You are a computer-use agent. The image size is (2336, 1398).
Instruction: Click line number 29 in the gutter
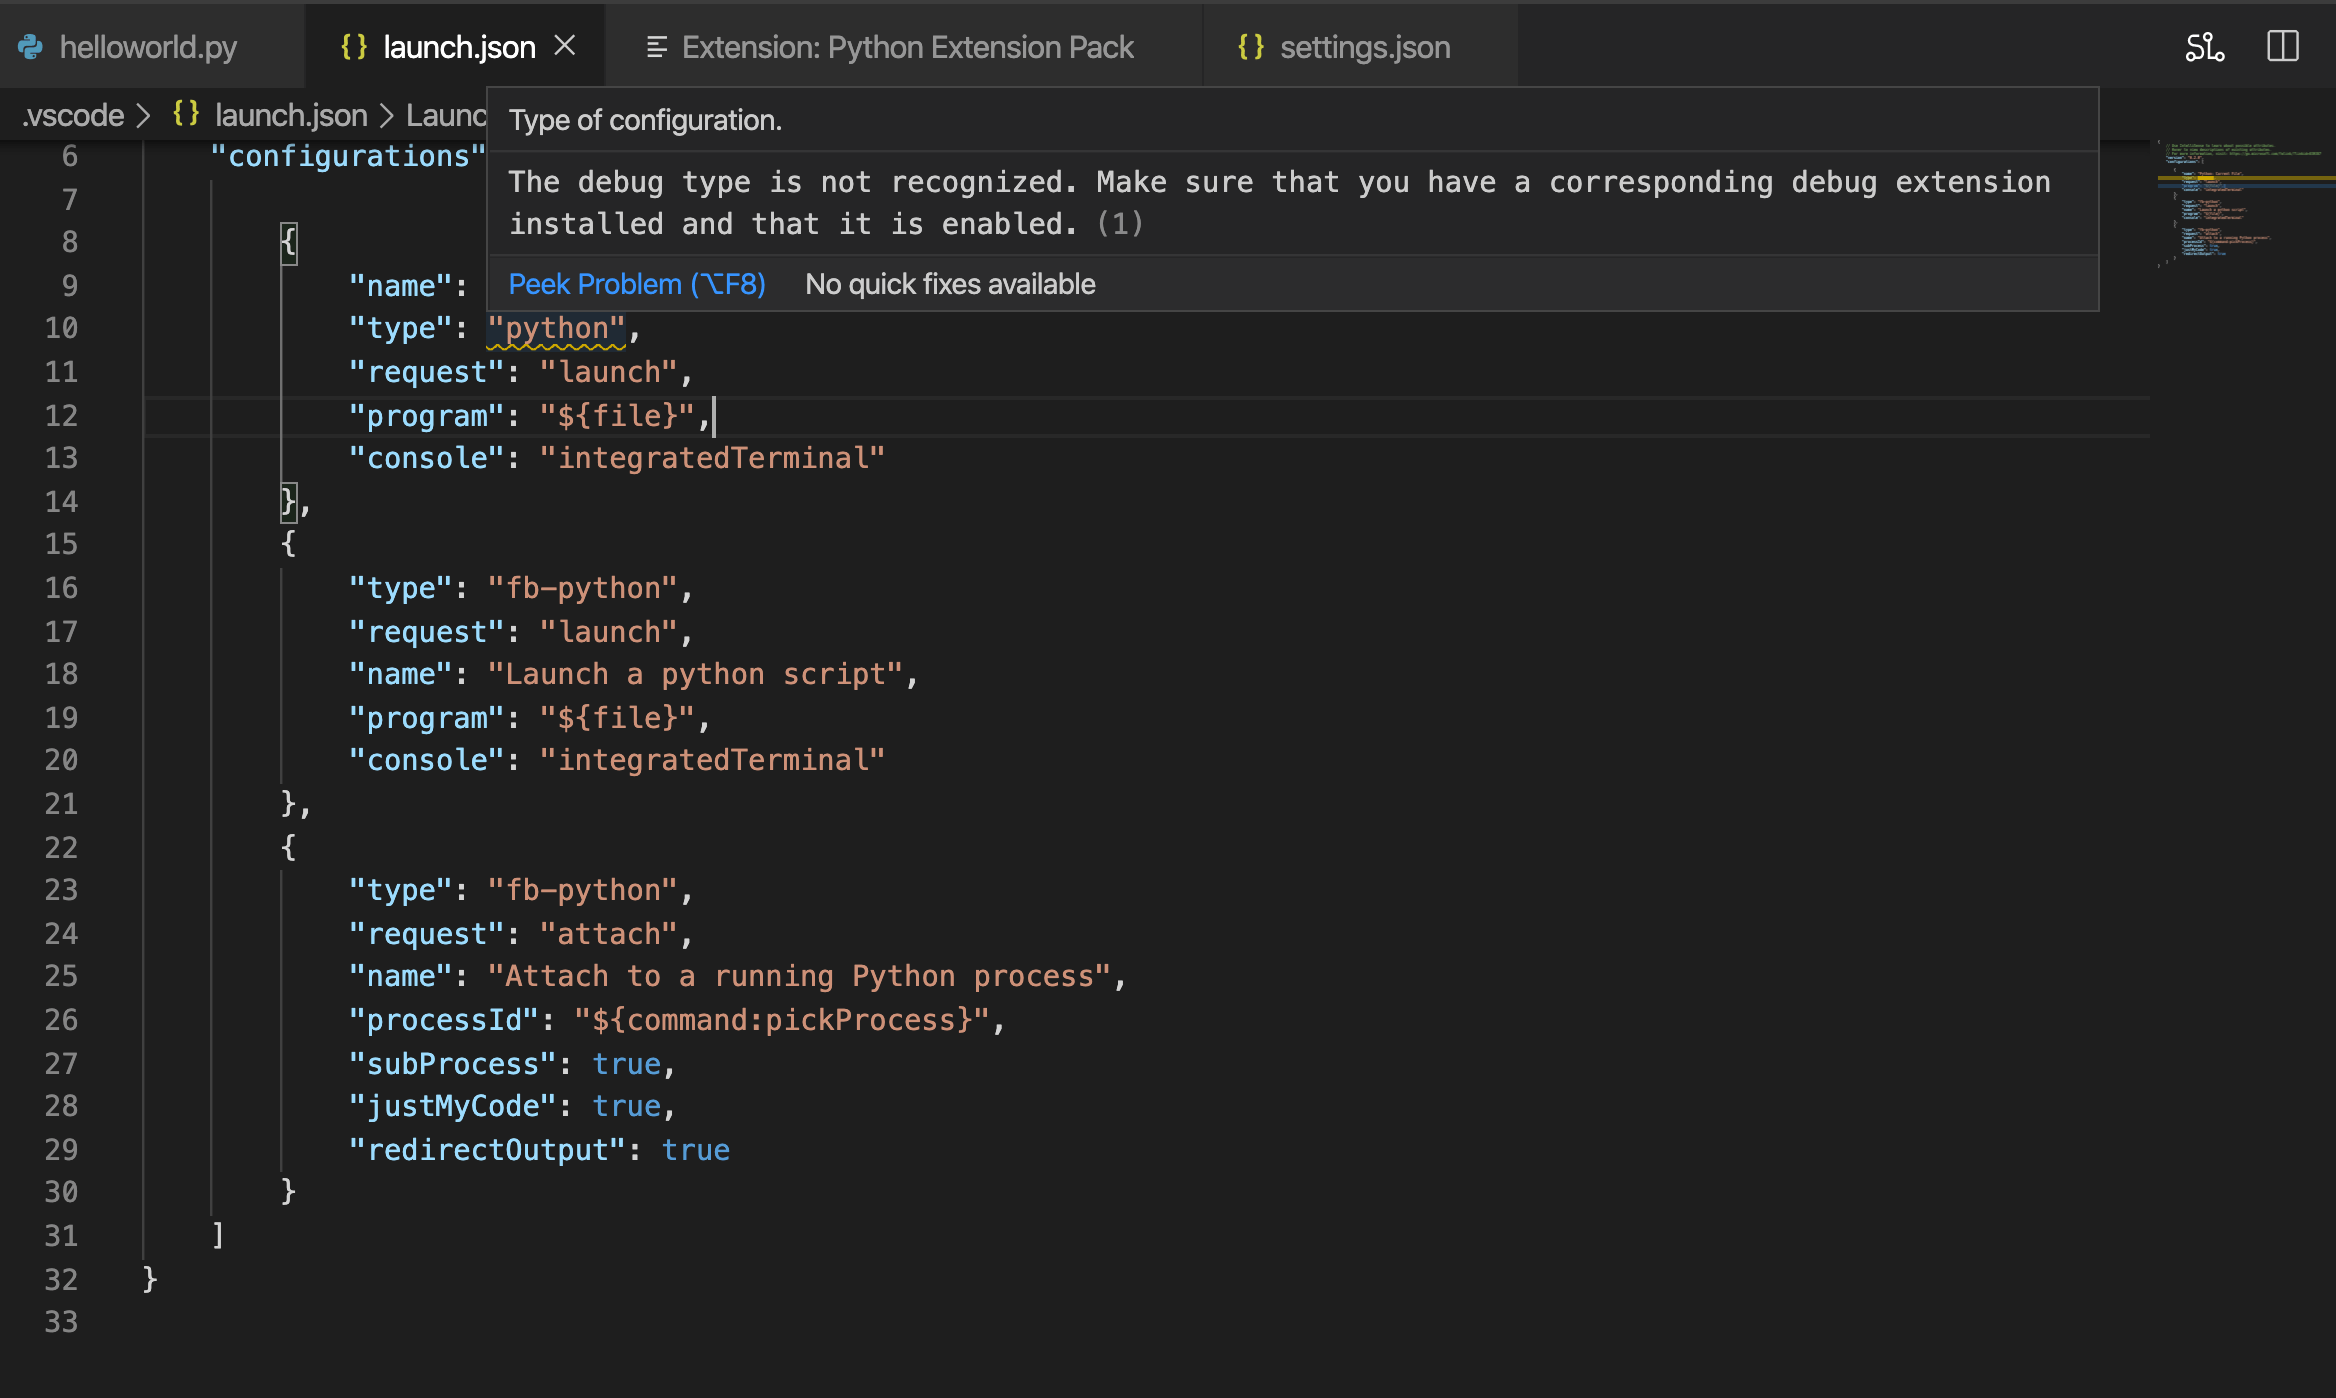coord(60,1149)
